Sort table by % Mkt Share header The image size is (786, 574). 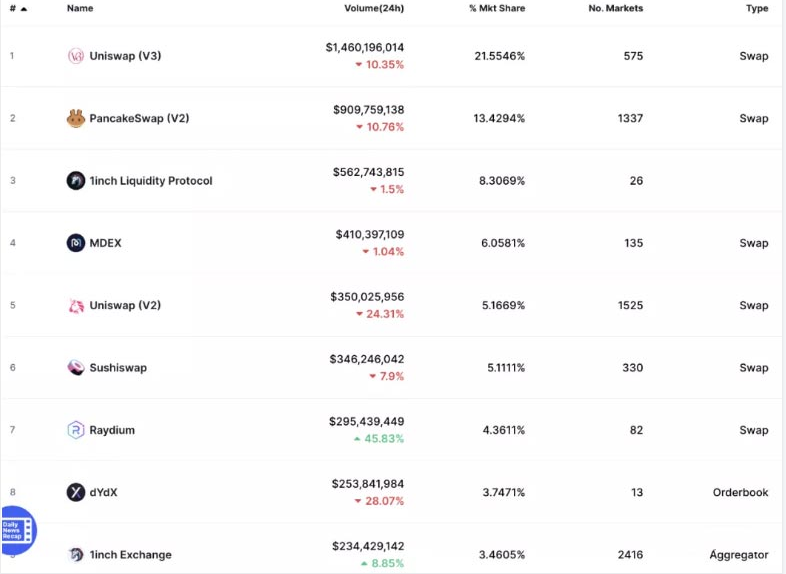click(497, 8)
